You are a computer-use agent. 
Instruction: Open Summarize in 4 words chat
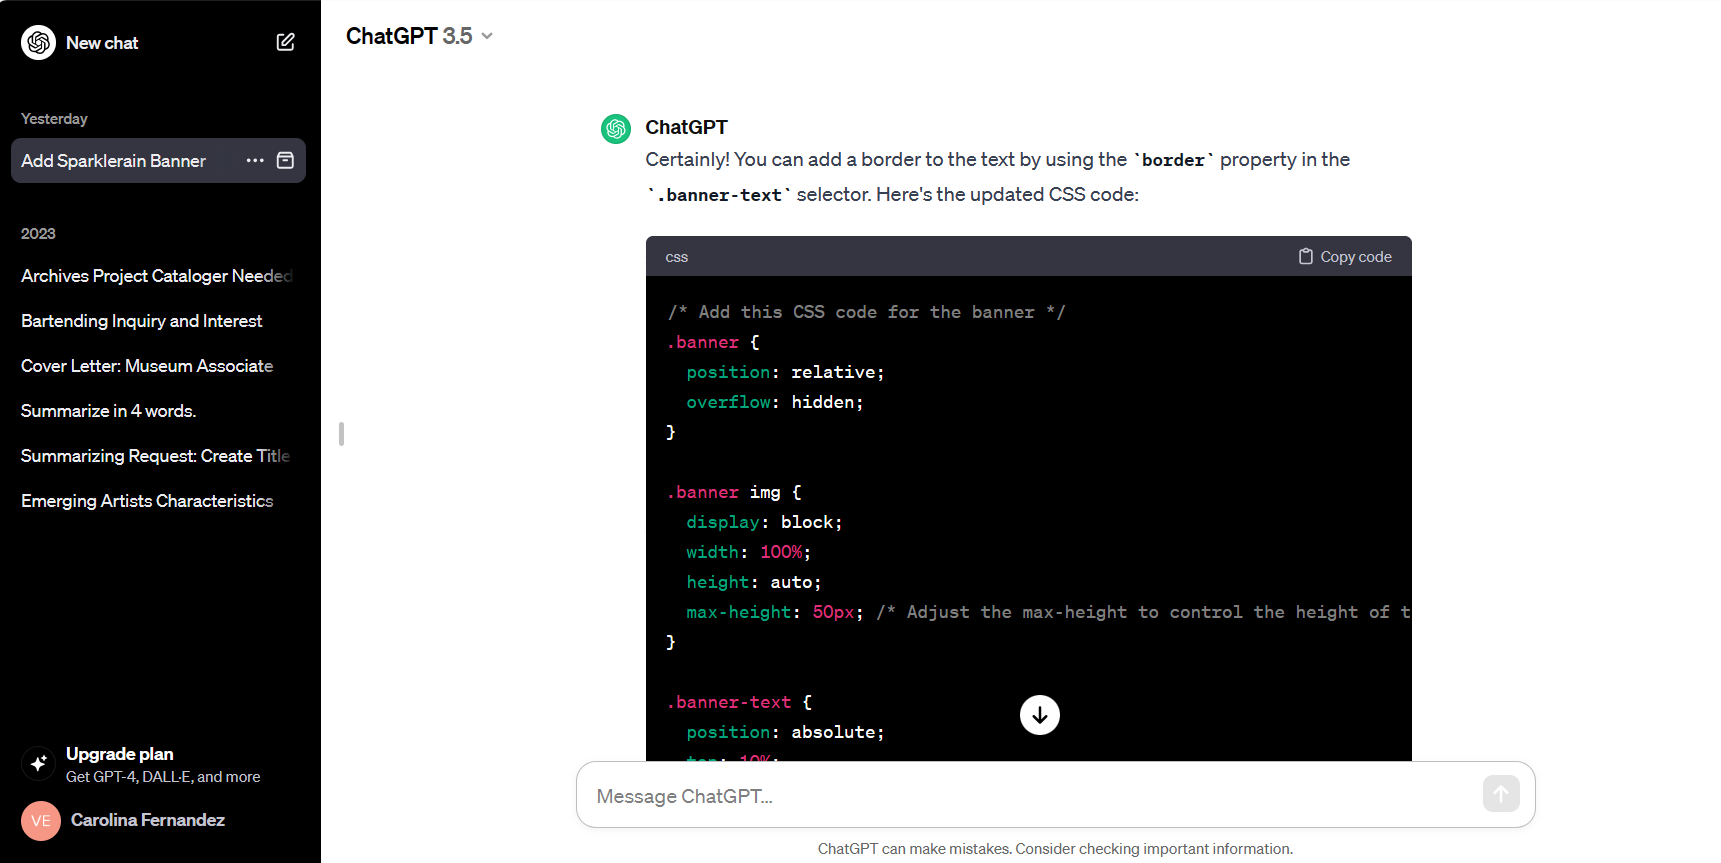[x=158, y=411]
